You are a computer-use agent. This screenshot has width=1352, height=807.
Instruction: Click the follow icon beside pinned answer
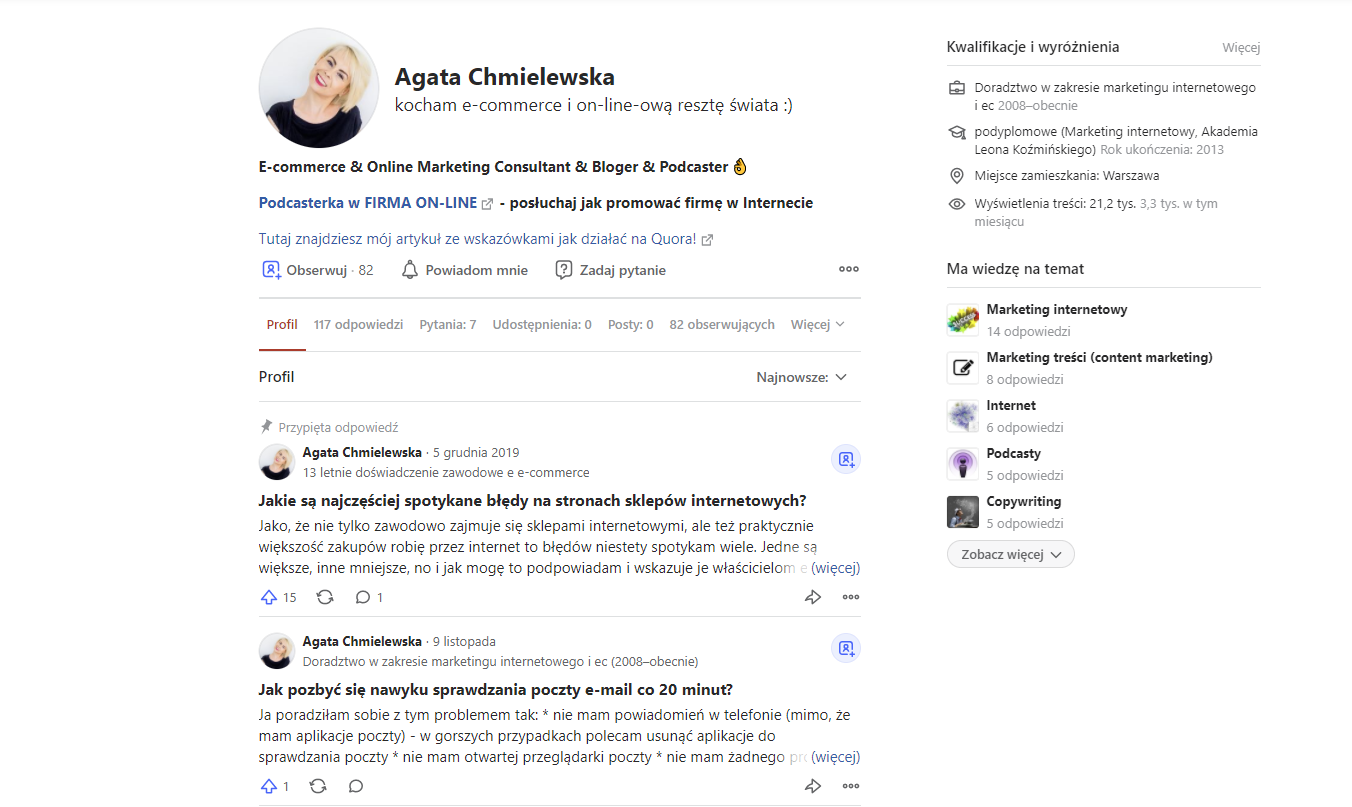[846, 459]
